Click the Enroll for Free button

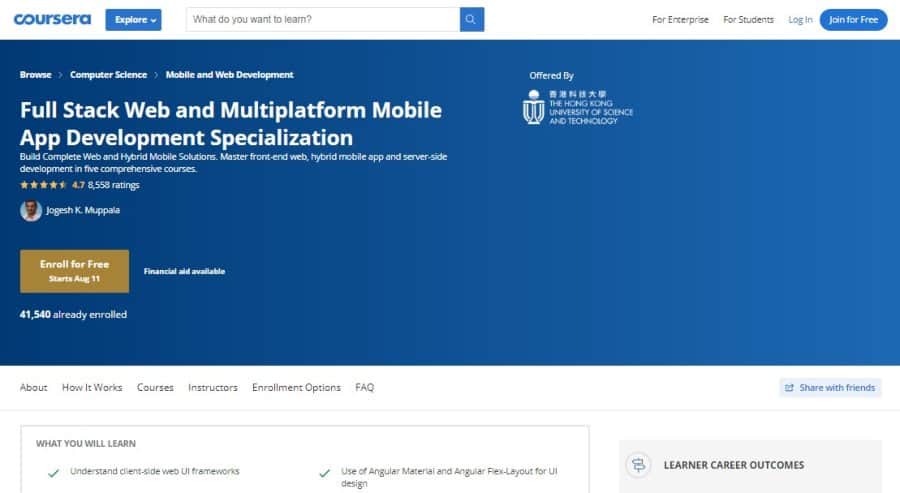click(75, 271)
